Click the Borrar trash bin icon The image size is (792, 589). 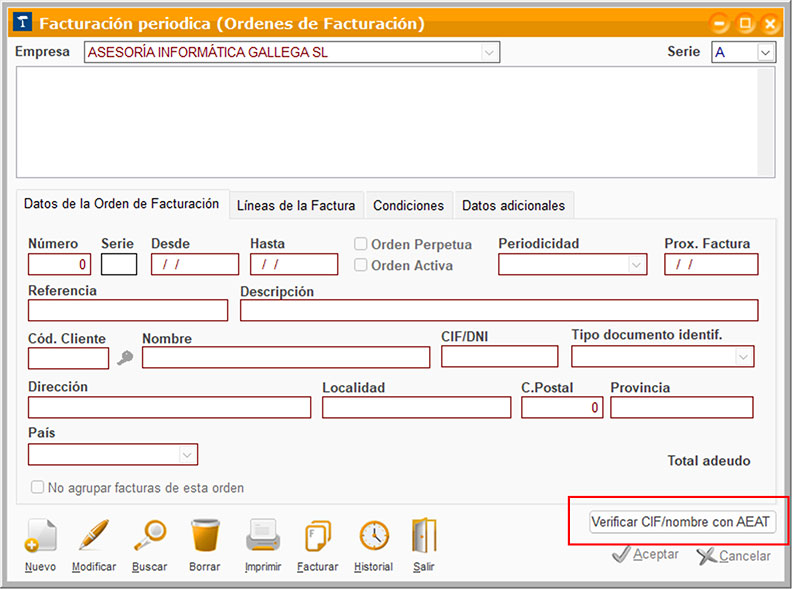pyautogui.click(x=204, y=537)
